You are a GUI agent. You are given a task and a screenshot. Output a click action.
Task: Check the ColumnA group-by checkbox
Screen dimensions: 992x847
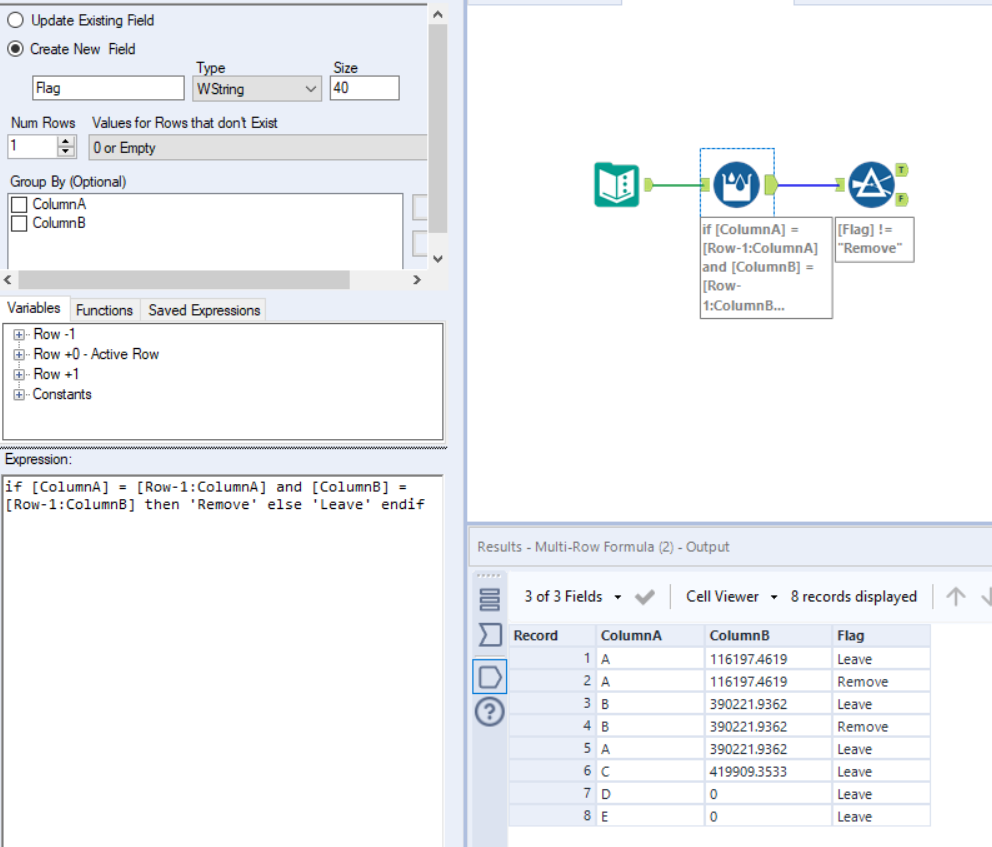[x=20, y=204]
